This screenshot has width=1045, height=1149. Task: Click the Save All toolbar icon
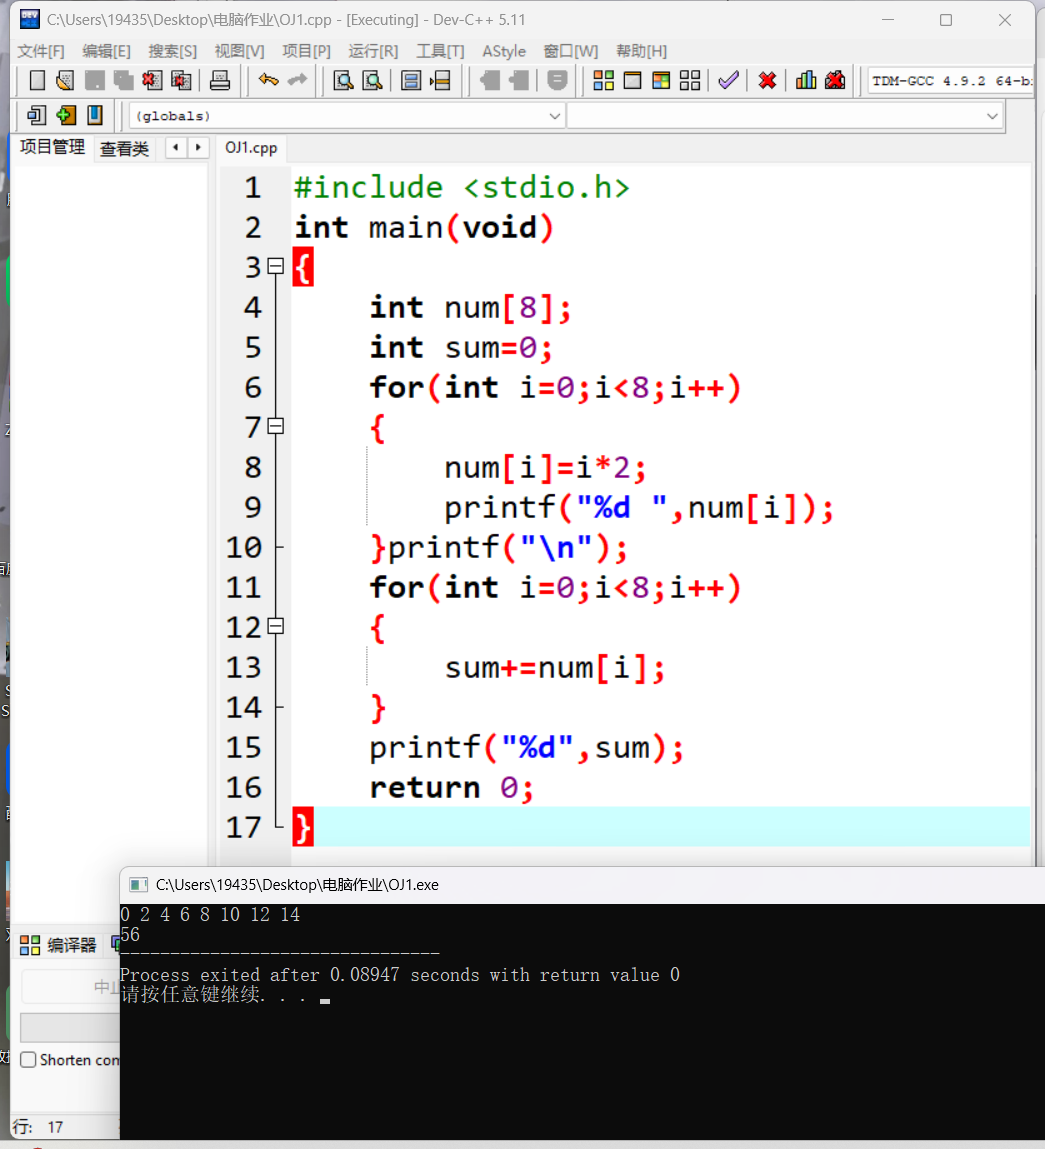(x=123, y=81)
